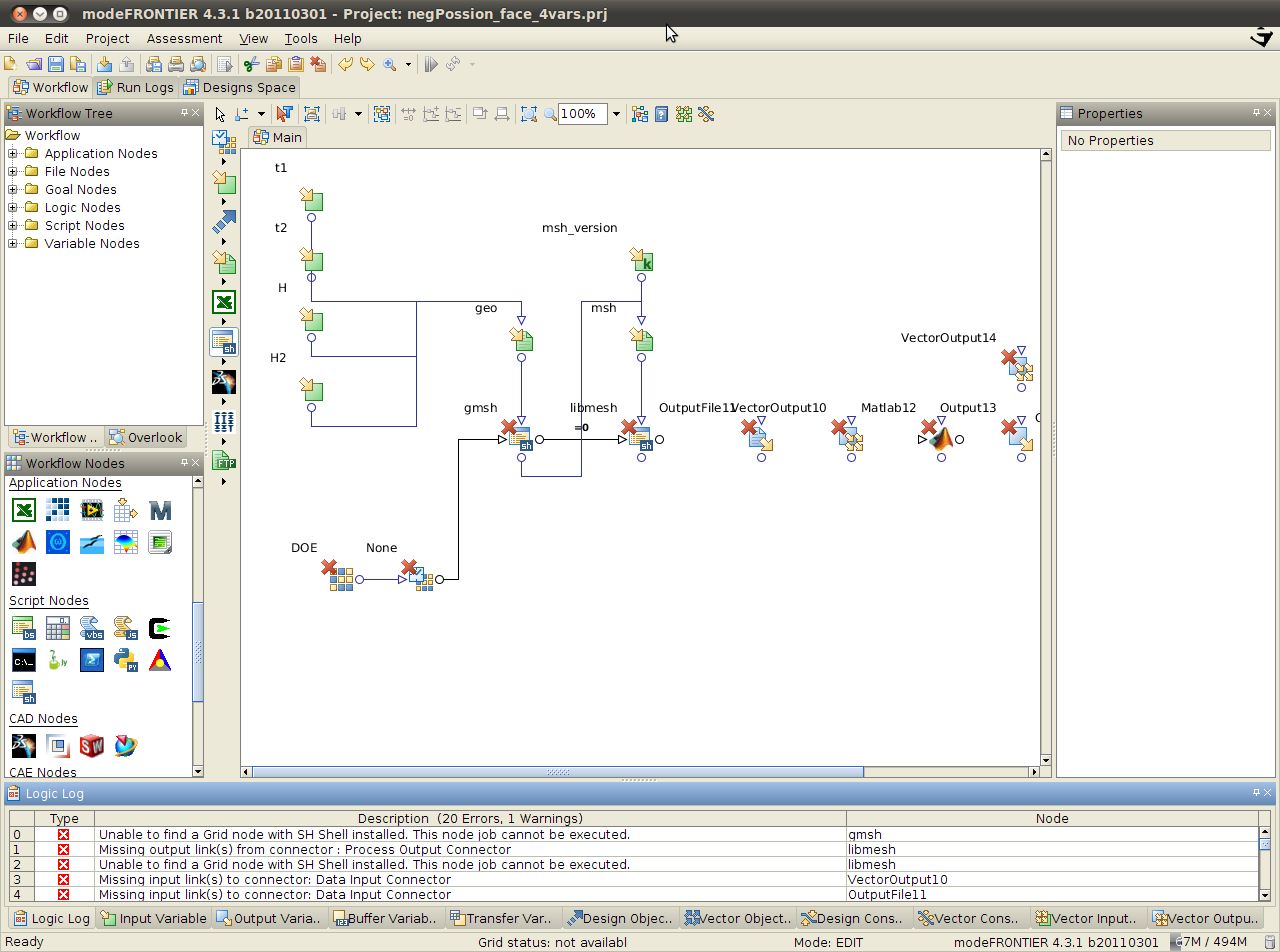Select the FTP node icon in vertical toolbar
The height and width of the screenshot is (952, 1280).
(x=224, y=461)
